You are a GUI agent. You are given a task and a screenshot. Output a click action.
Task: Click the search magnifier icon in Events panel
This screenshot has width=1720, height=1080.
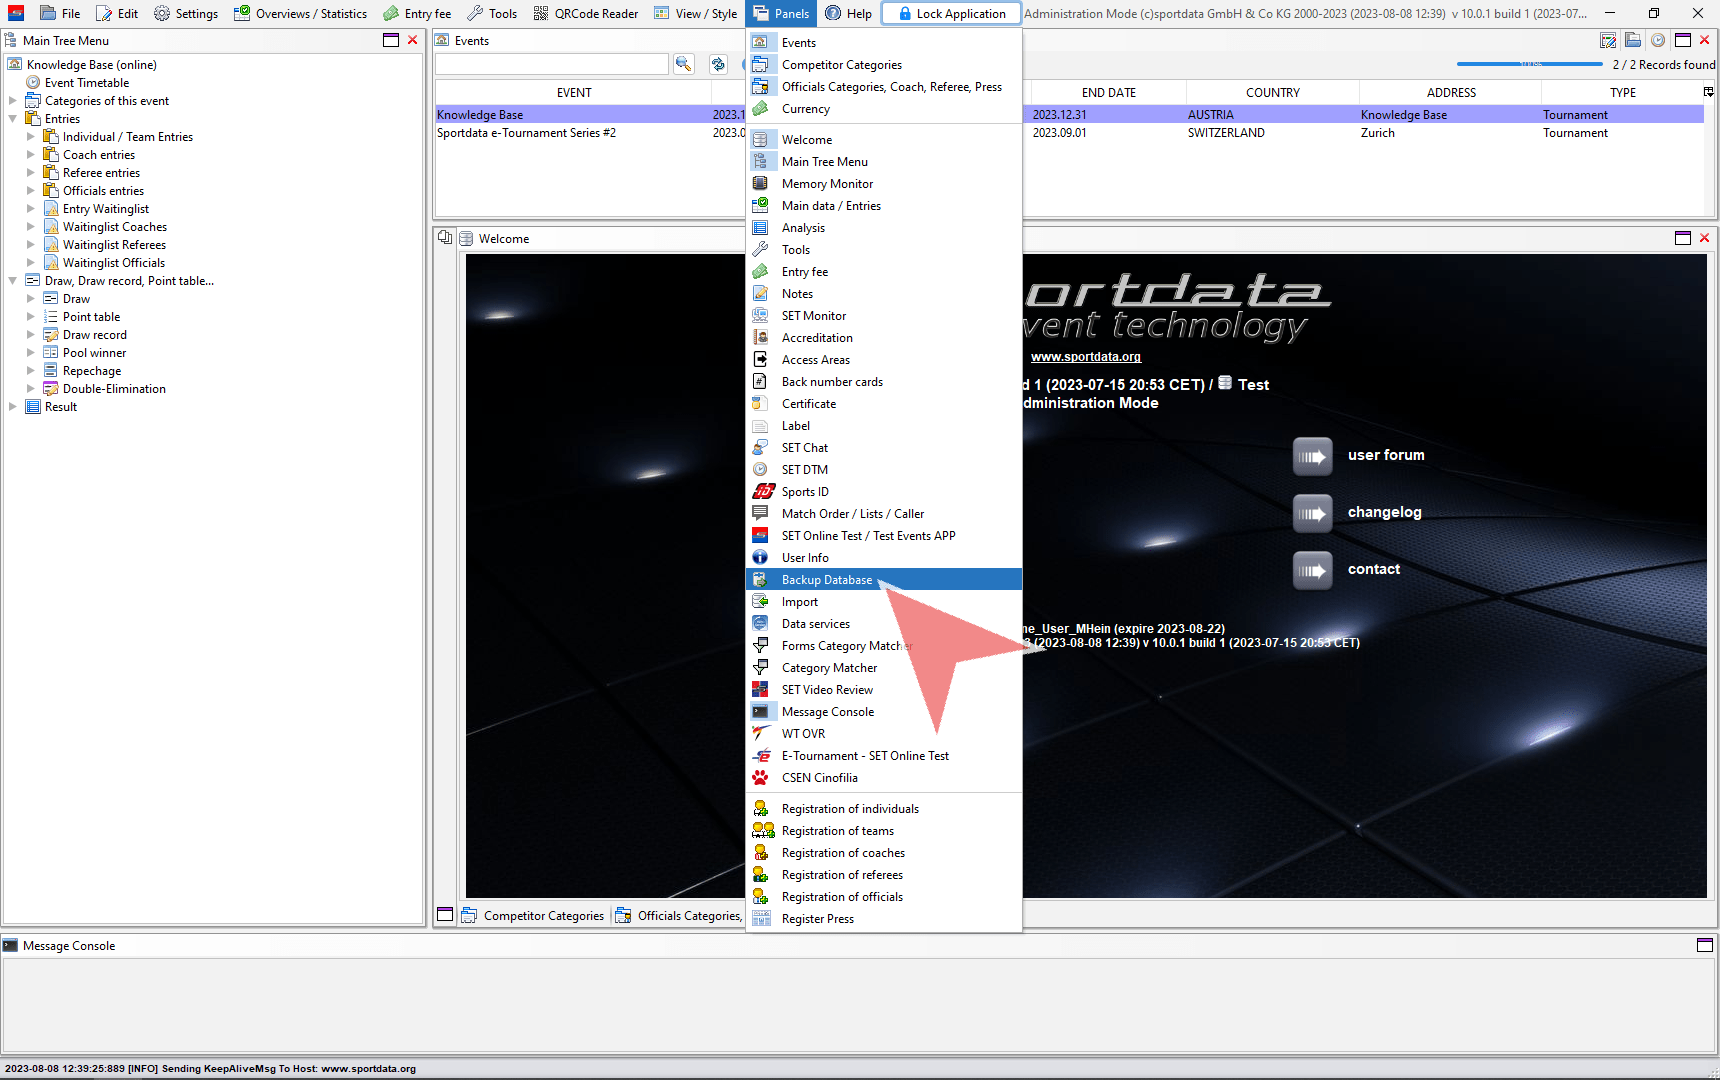coord(683,64)
